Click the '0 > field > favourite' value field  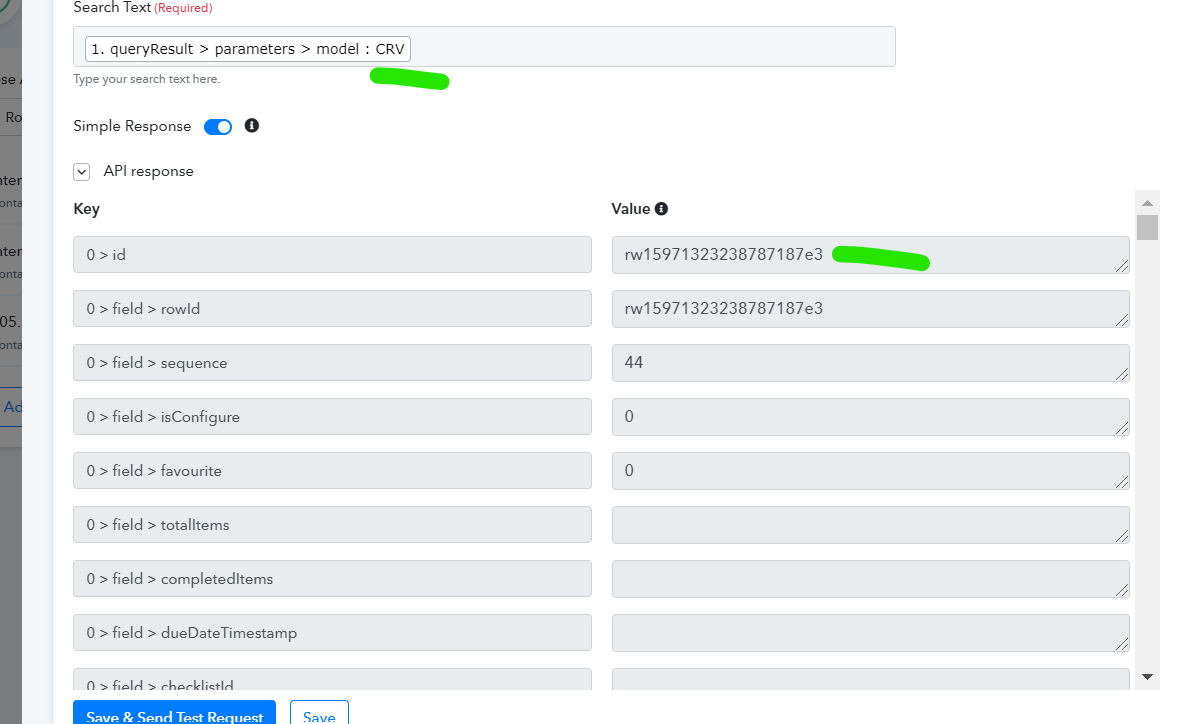[870, 471]
